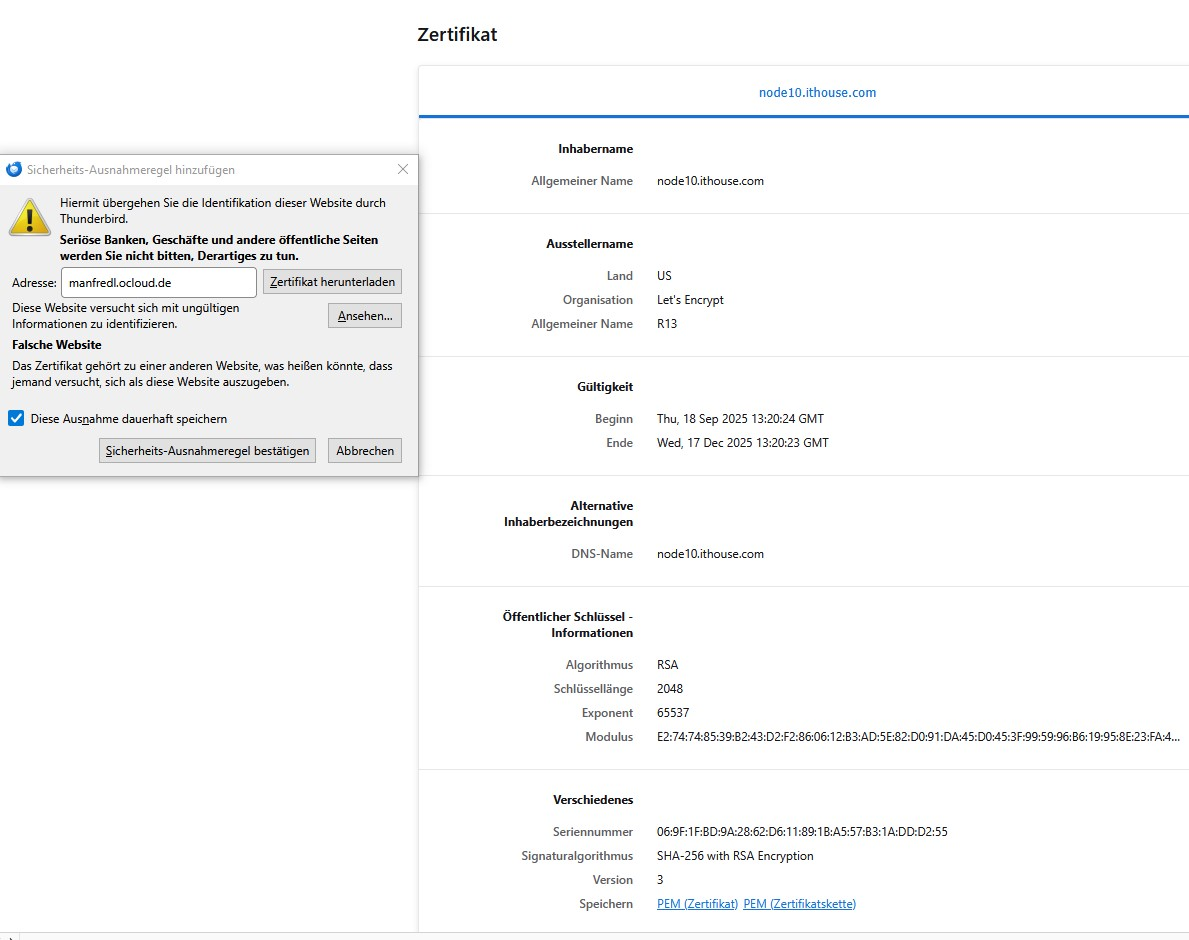Download the 'PEM (Zertifikatskette)' link

click(799, 904)
